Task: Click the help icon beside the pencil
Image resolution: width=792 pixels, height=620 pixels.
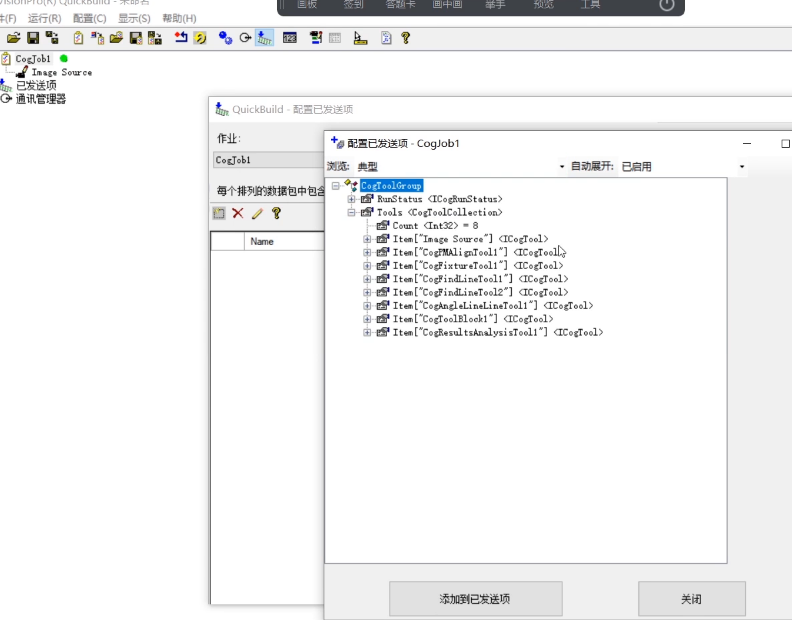Action: click(x=276, y=213)
